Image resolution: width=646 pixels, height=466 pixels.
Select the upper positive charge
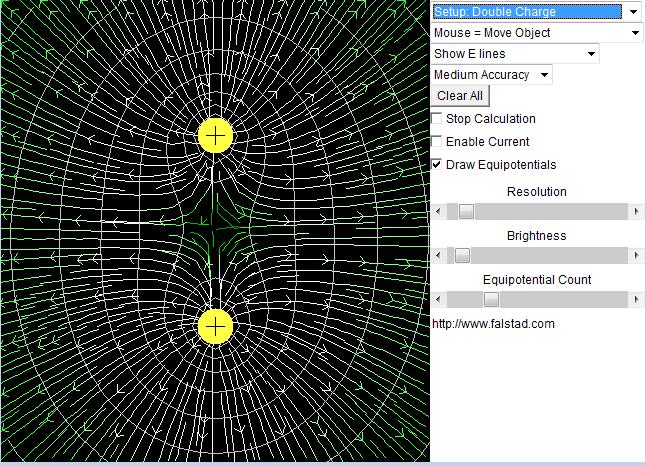(x=215, y=136)
